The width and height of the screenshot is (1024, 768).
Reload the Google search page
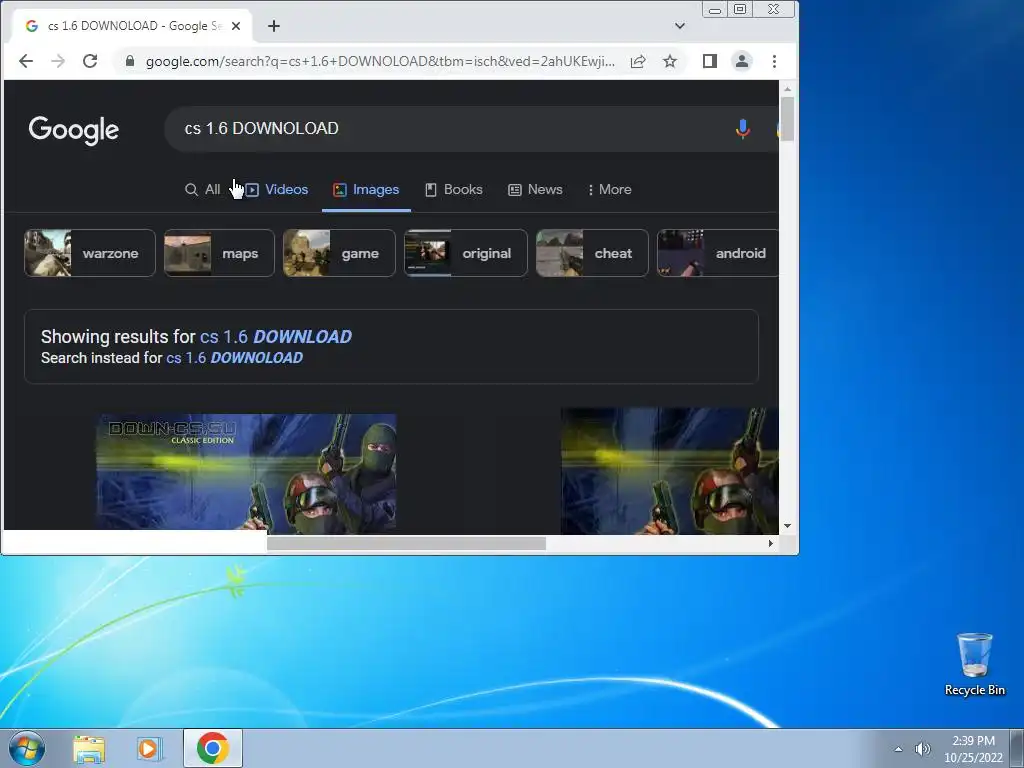(x=90, y=61)
